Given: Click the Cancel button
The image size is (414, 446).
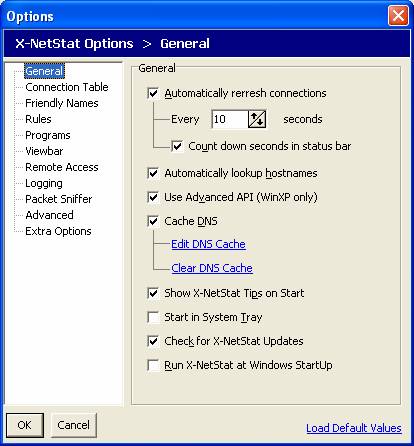Looking at the screenshot, I should tap(73, 425).
